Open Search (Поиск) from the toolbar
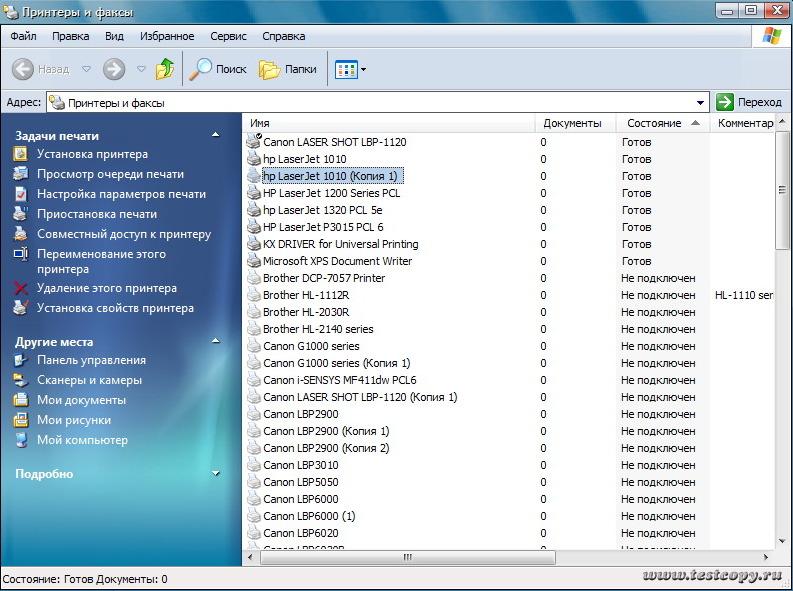The height and width of the screenshot is (591, 793). pyautogui.click(x=217, y=69)
